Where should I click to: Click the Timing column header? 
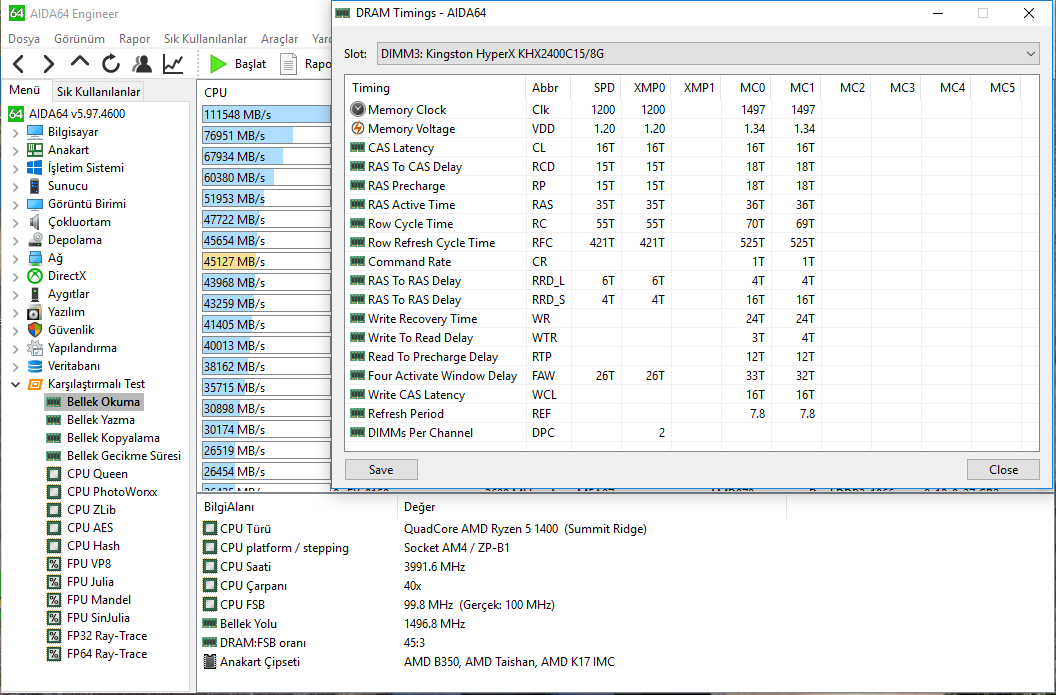[436, 88]
